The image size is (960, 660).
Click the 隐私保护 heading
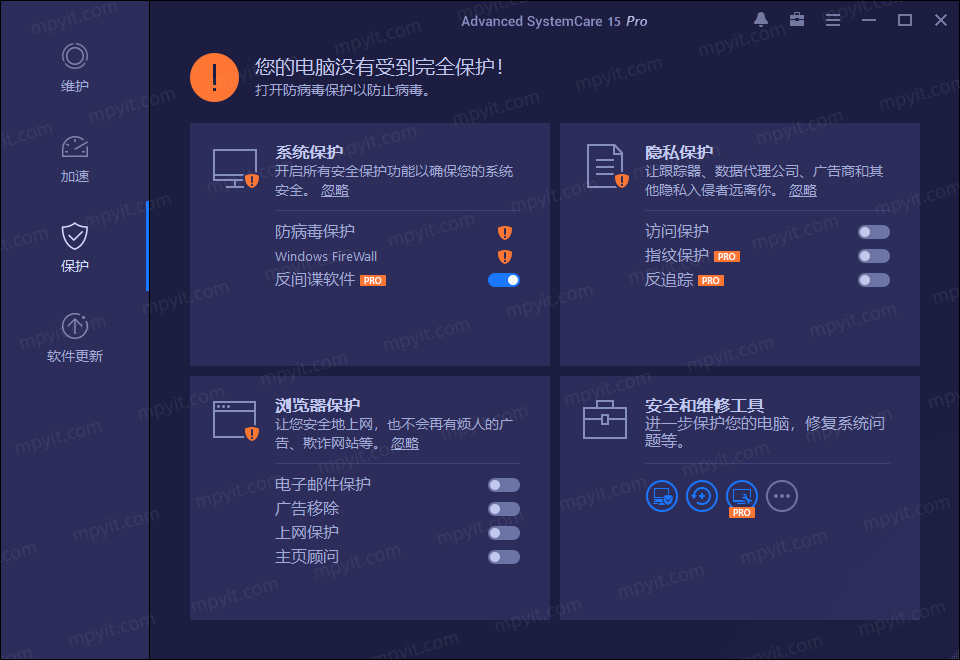(x=679, y=152)
